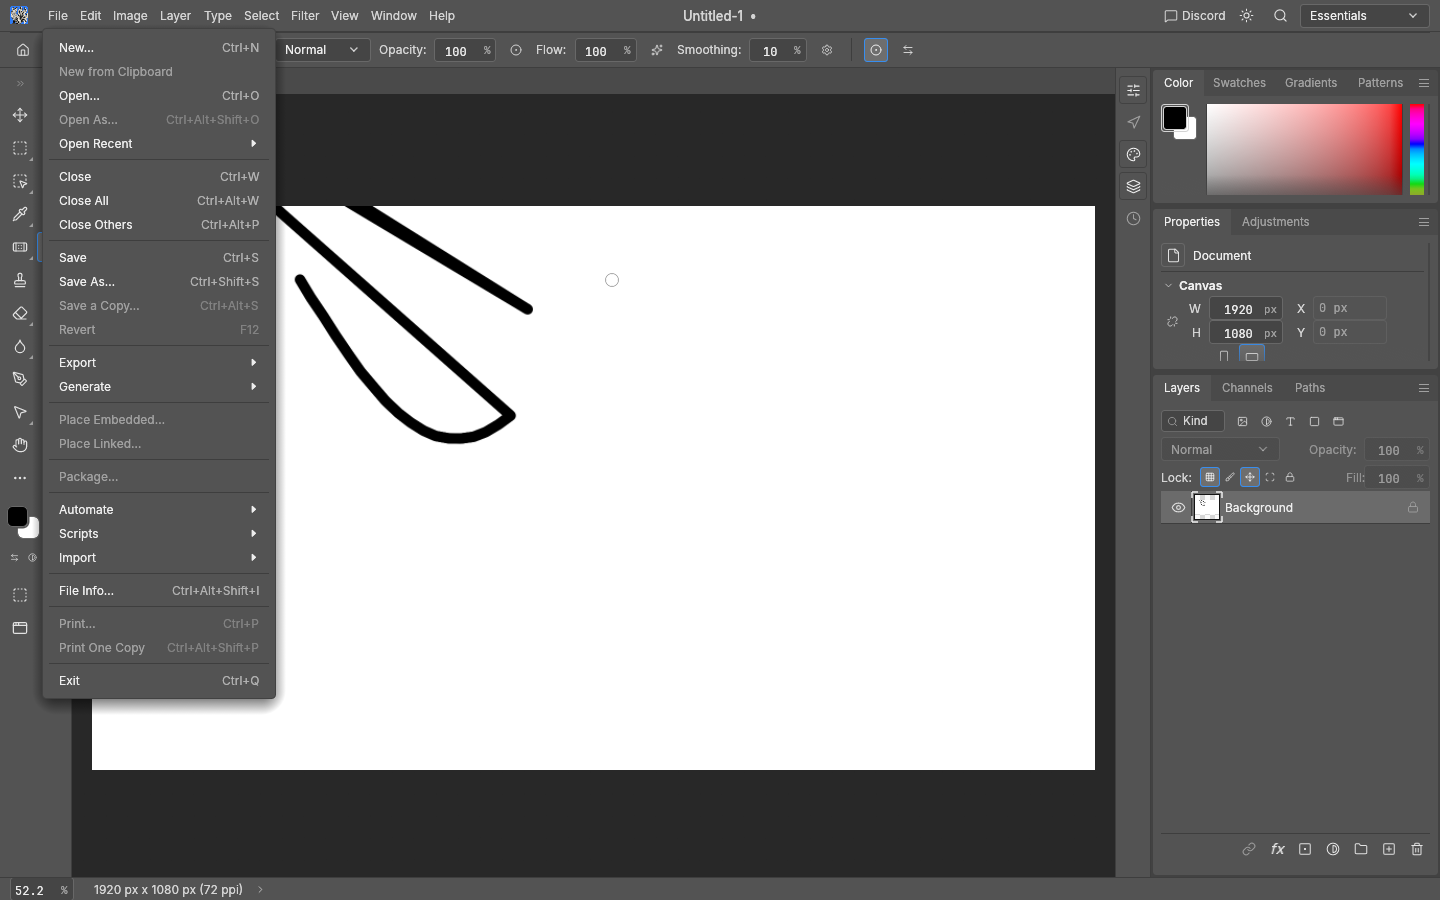The image size is (1440, 900).
Task: Select the Blur droplet tool
Action: click(20, 346)
